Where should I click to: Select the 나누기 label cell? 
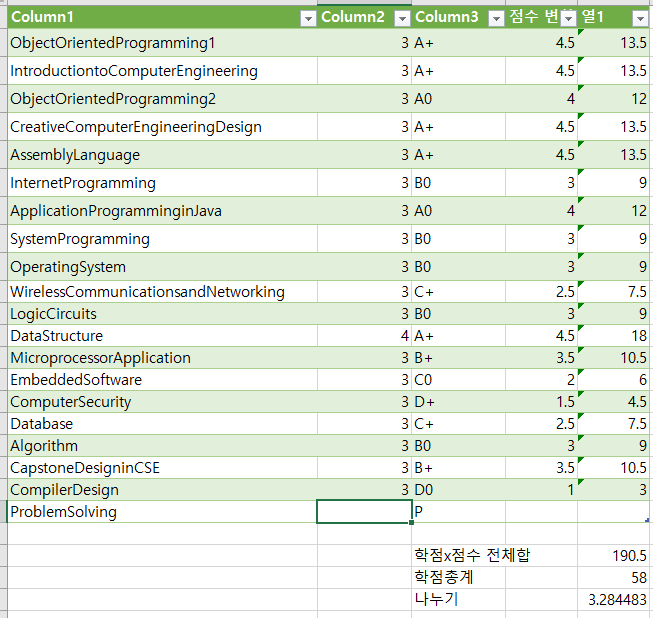(x=459, y=600)
